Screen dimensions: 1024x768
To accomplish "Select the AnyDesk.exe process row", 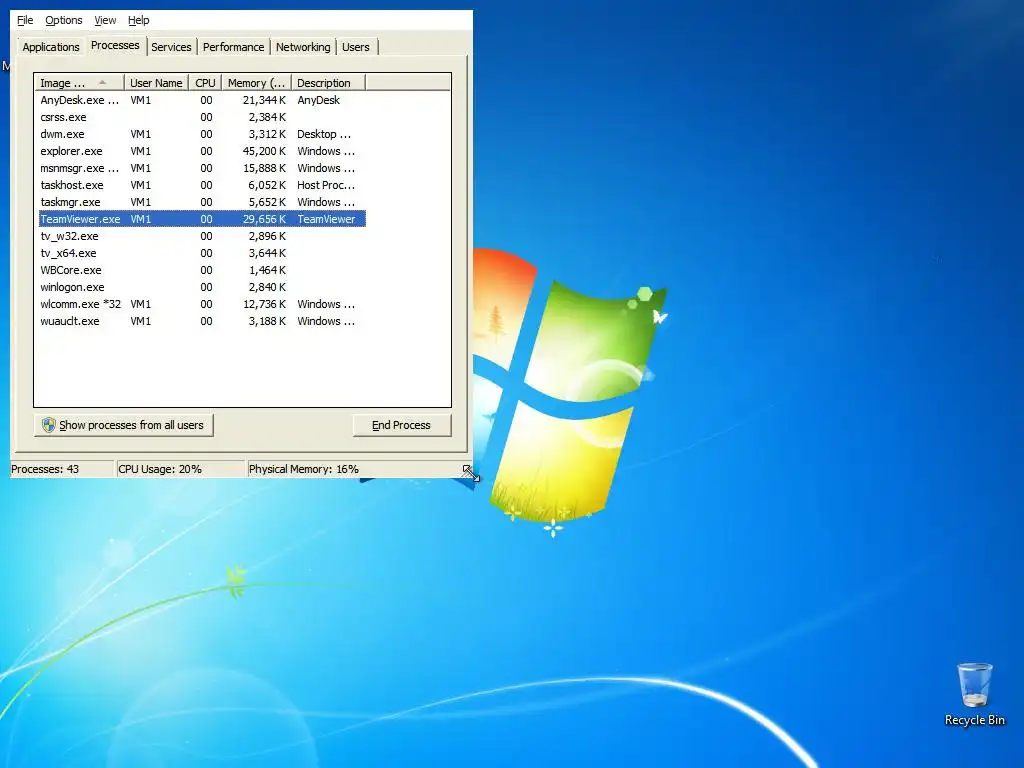I will point(202,100).
